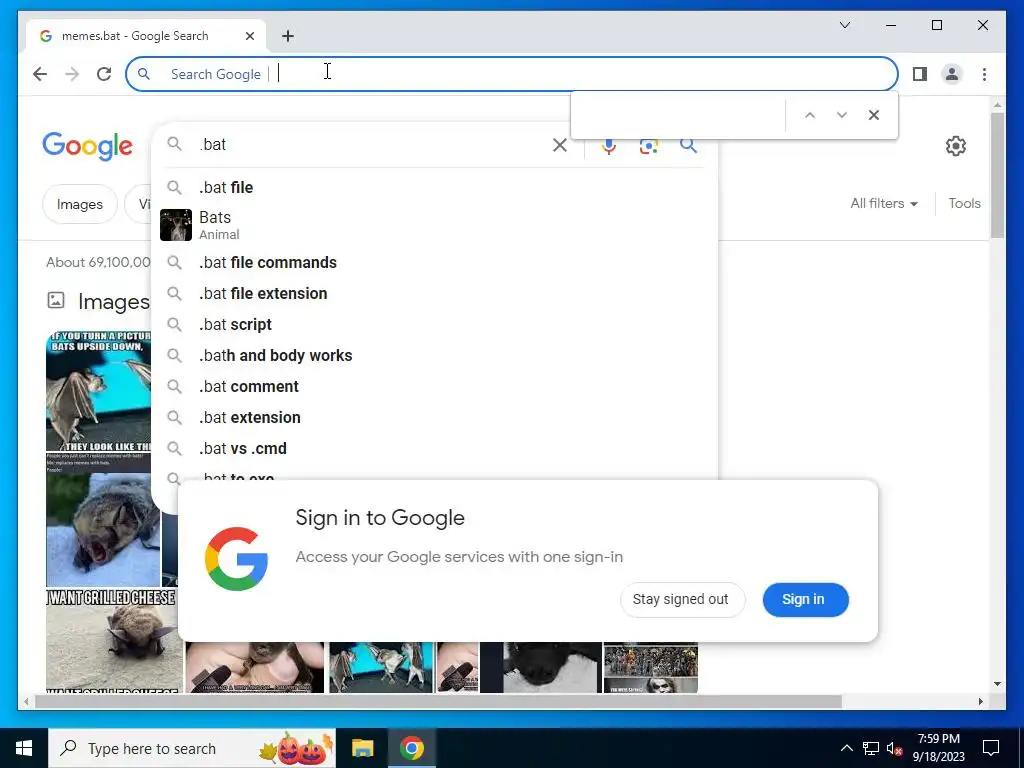Choose the ".bat vs .cmd" suggestion
Image resolution: width=1024 pixels, height=768 pixels.
point(434,449)
